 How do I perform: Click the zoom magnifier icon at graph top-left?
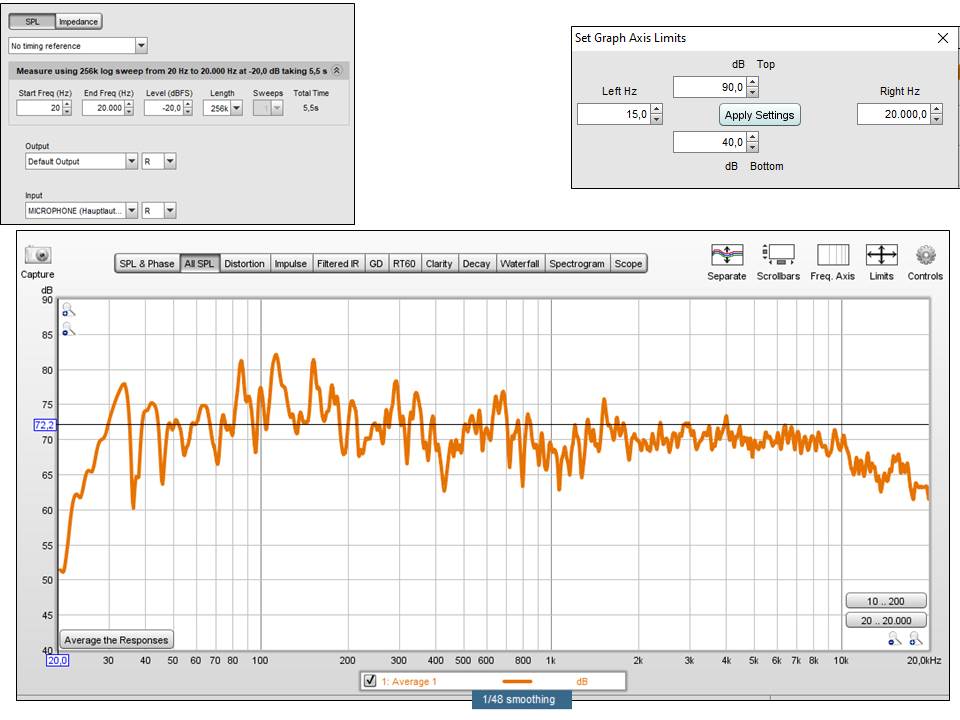point(68,311)
